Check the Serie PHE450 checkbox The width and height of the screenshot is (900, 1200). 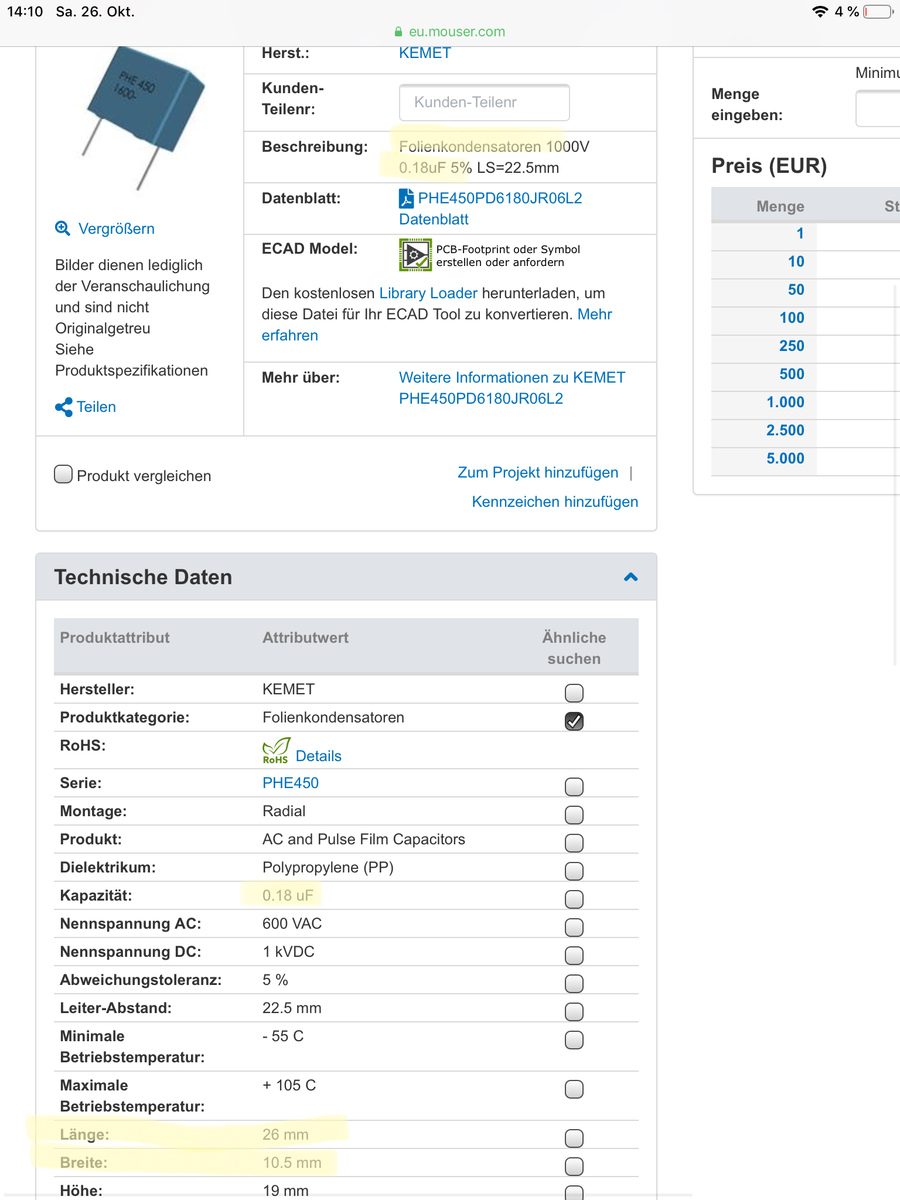point(574,786)
